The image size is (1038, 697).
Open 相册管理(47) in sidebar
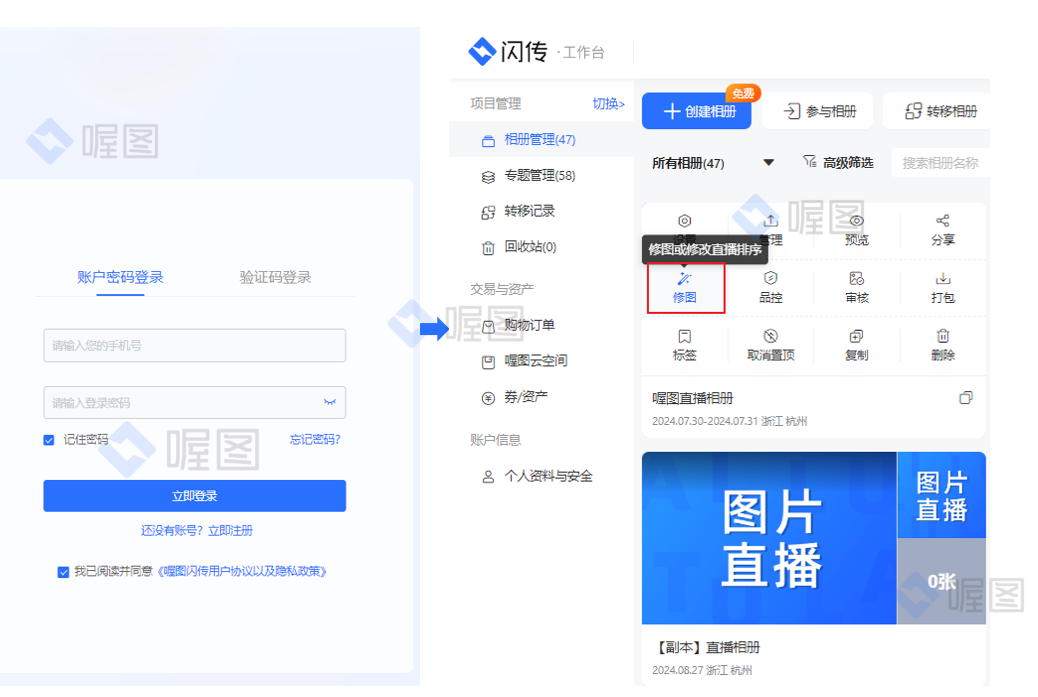[540, 140]
